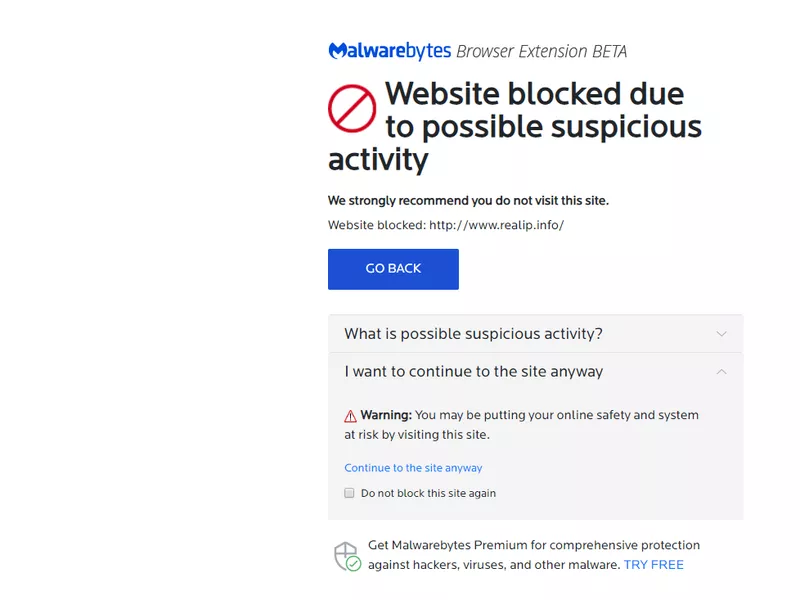This screenshot has height=600, width=800.
Task: Open the "Continue to the site anyway" link
Action: [413, 467]
